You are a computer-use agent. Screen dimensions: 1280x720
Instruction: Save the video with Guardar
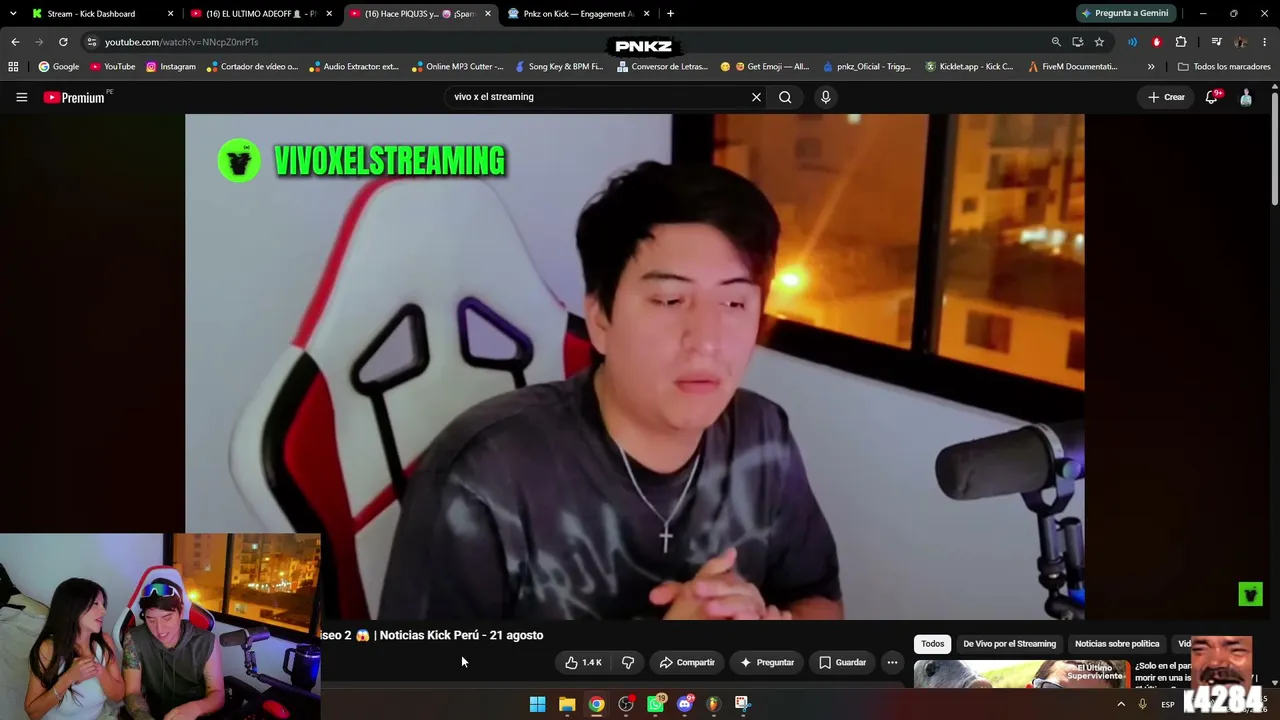pyautogui.click(x=842, y=662)
